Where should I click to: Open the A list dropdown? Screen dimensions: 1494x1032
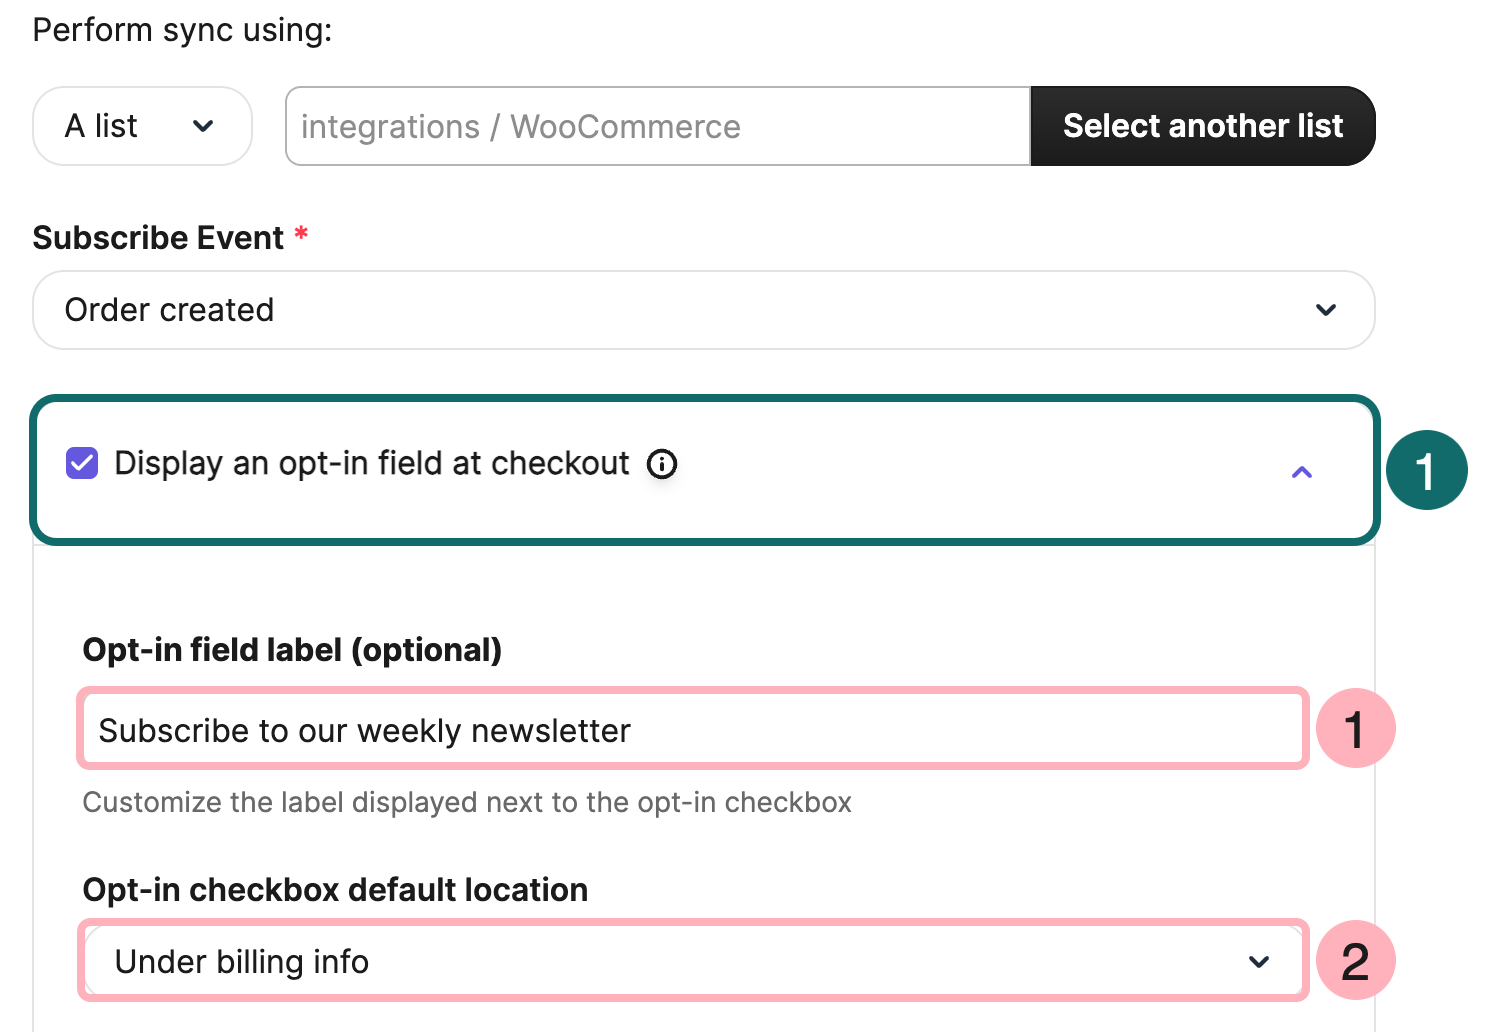pyautogui.click(x=142, y=126)
